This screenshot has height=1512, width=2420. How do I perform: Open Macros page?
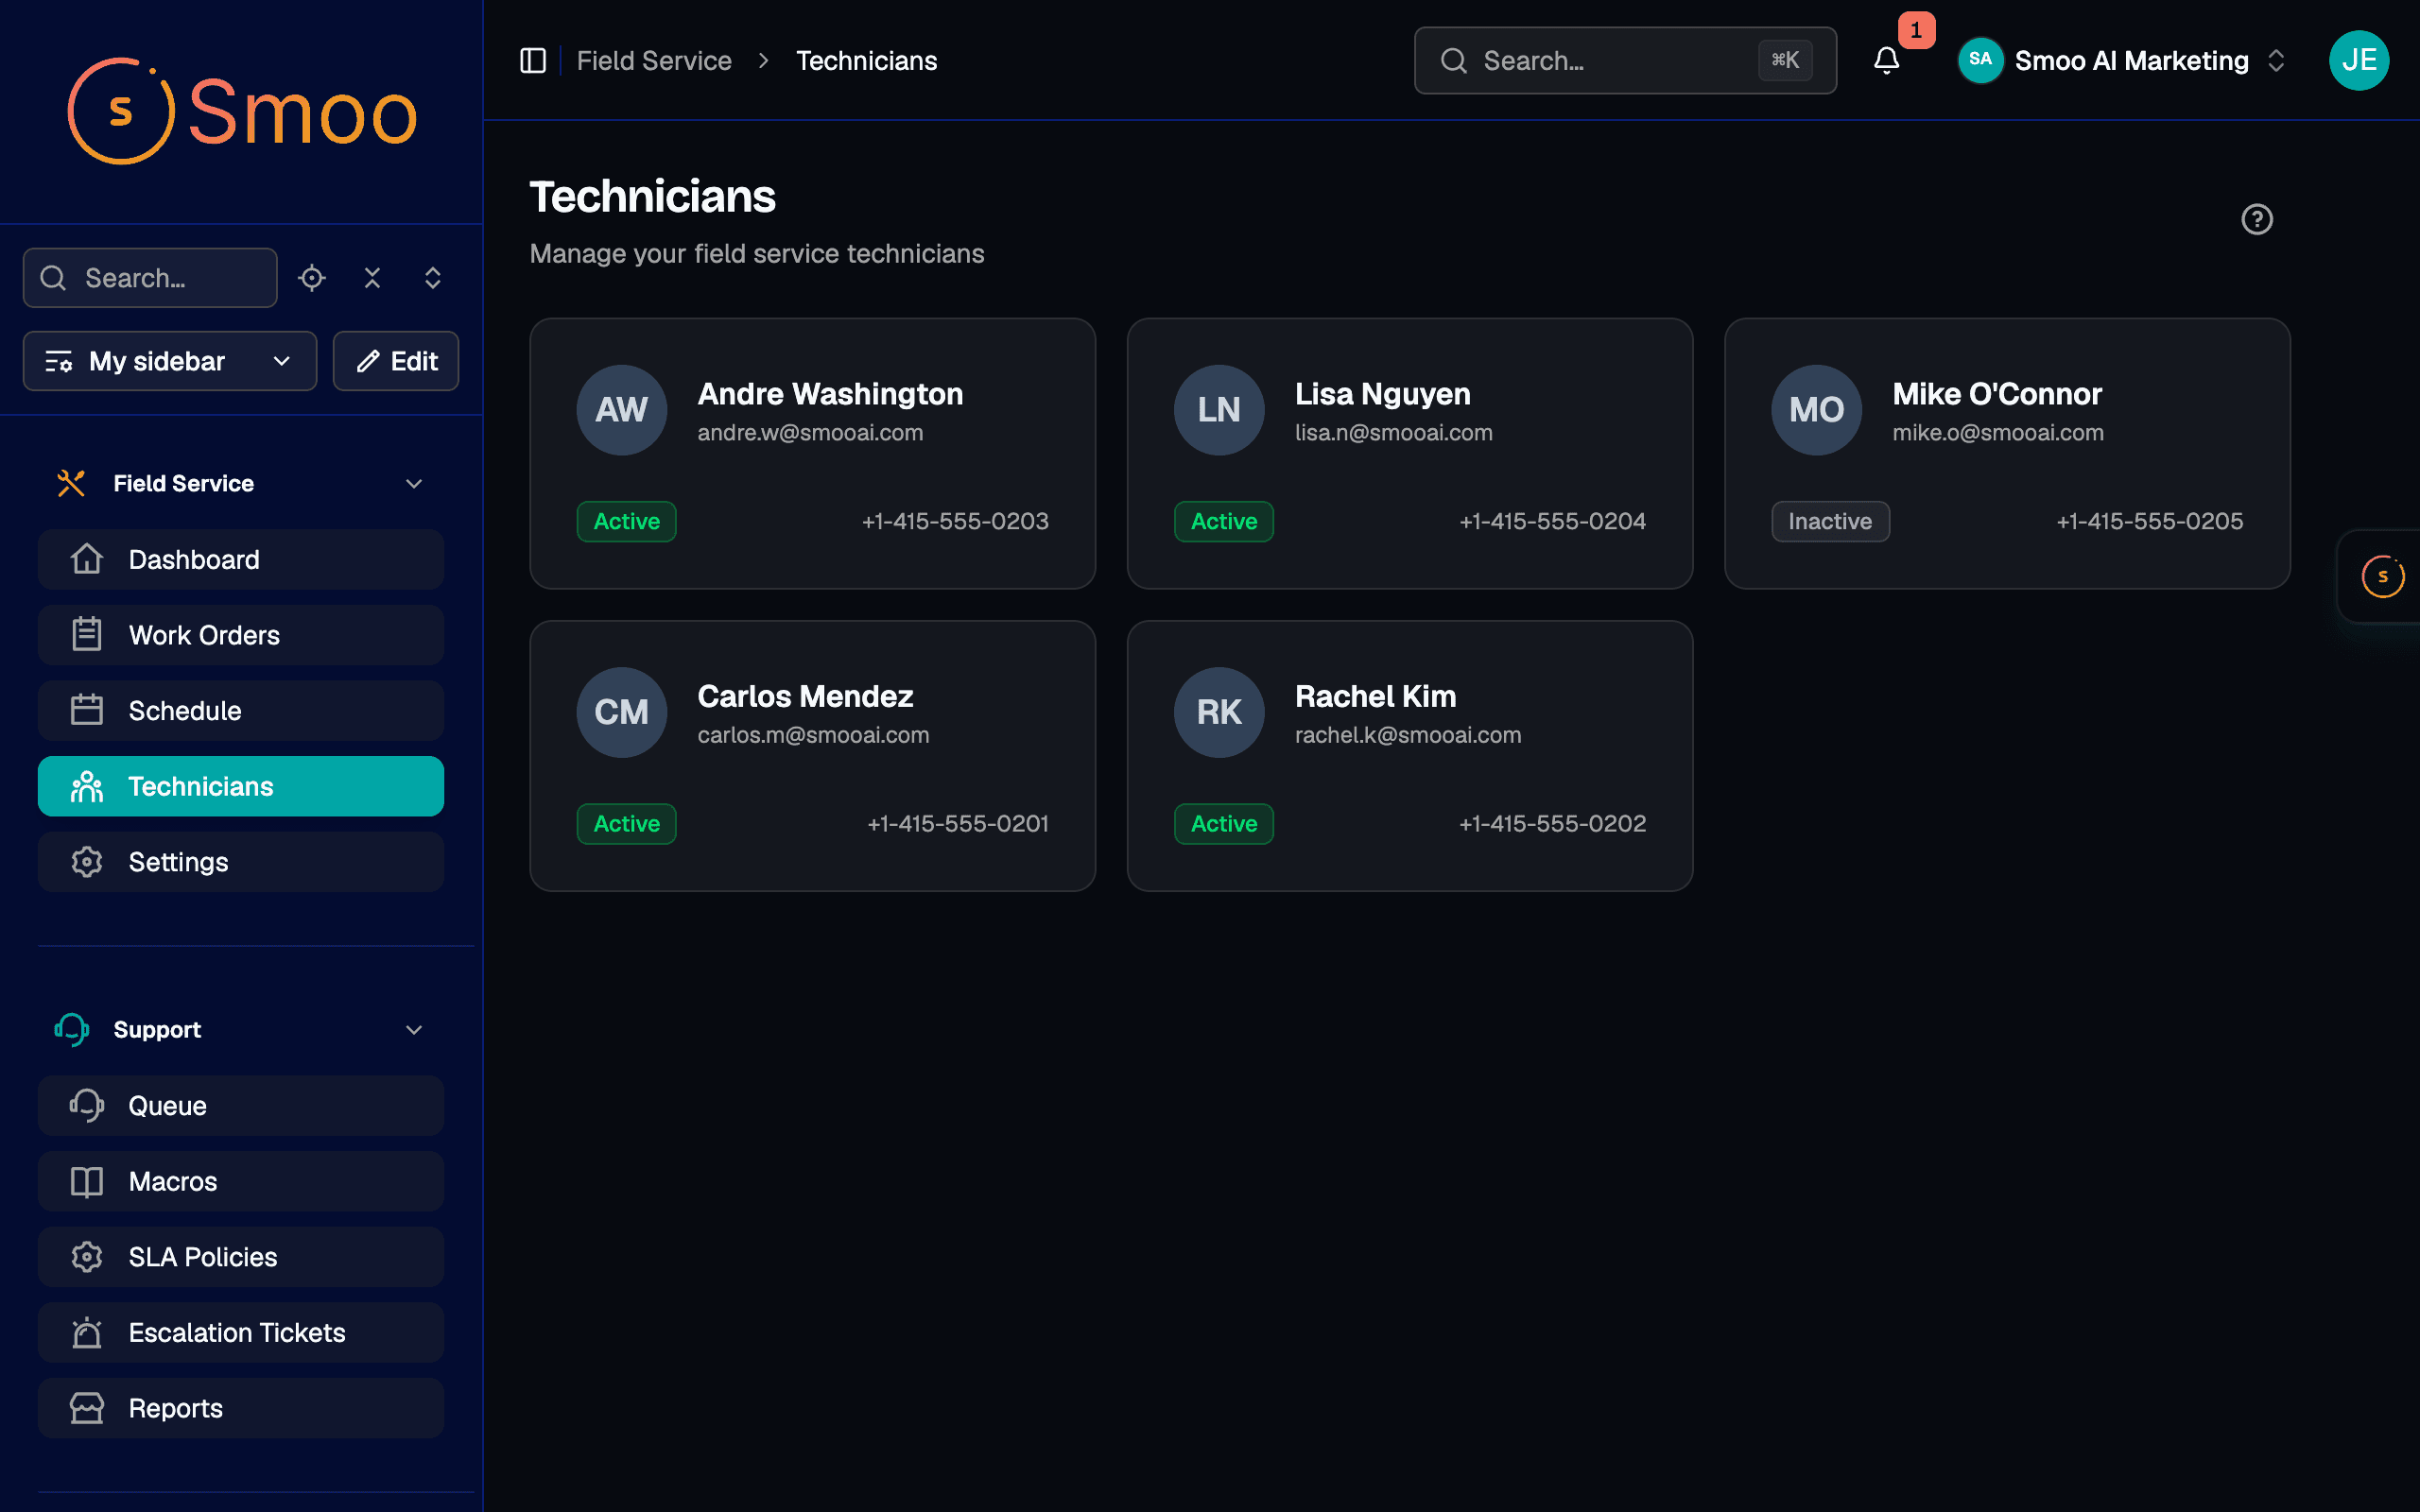241,1182
